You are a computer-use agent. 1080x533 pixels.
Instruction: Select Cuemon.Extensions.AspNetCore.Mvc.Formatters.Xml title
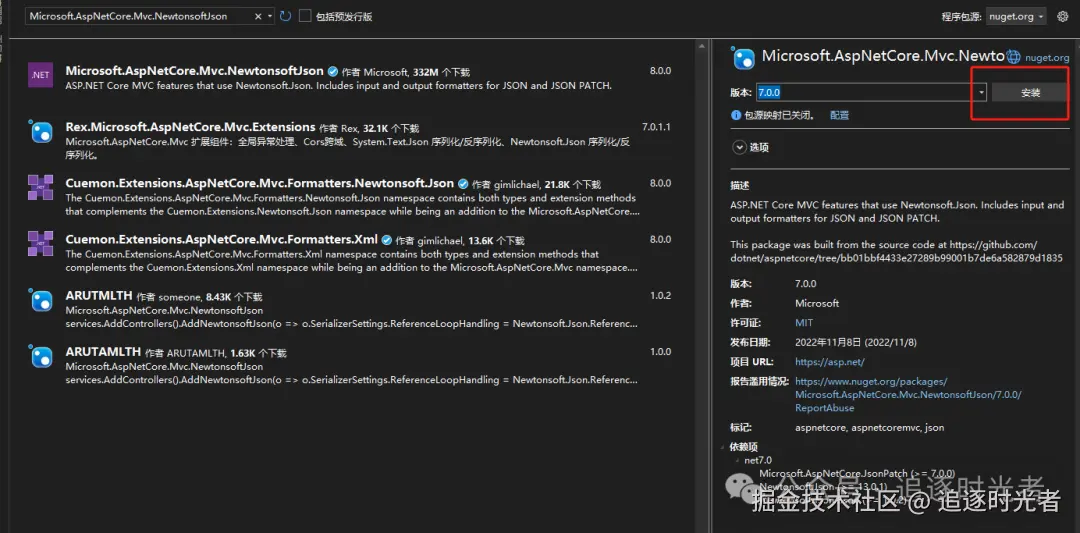pyautogui.click(x=222, y=240)
